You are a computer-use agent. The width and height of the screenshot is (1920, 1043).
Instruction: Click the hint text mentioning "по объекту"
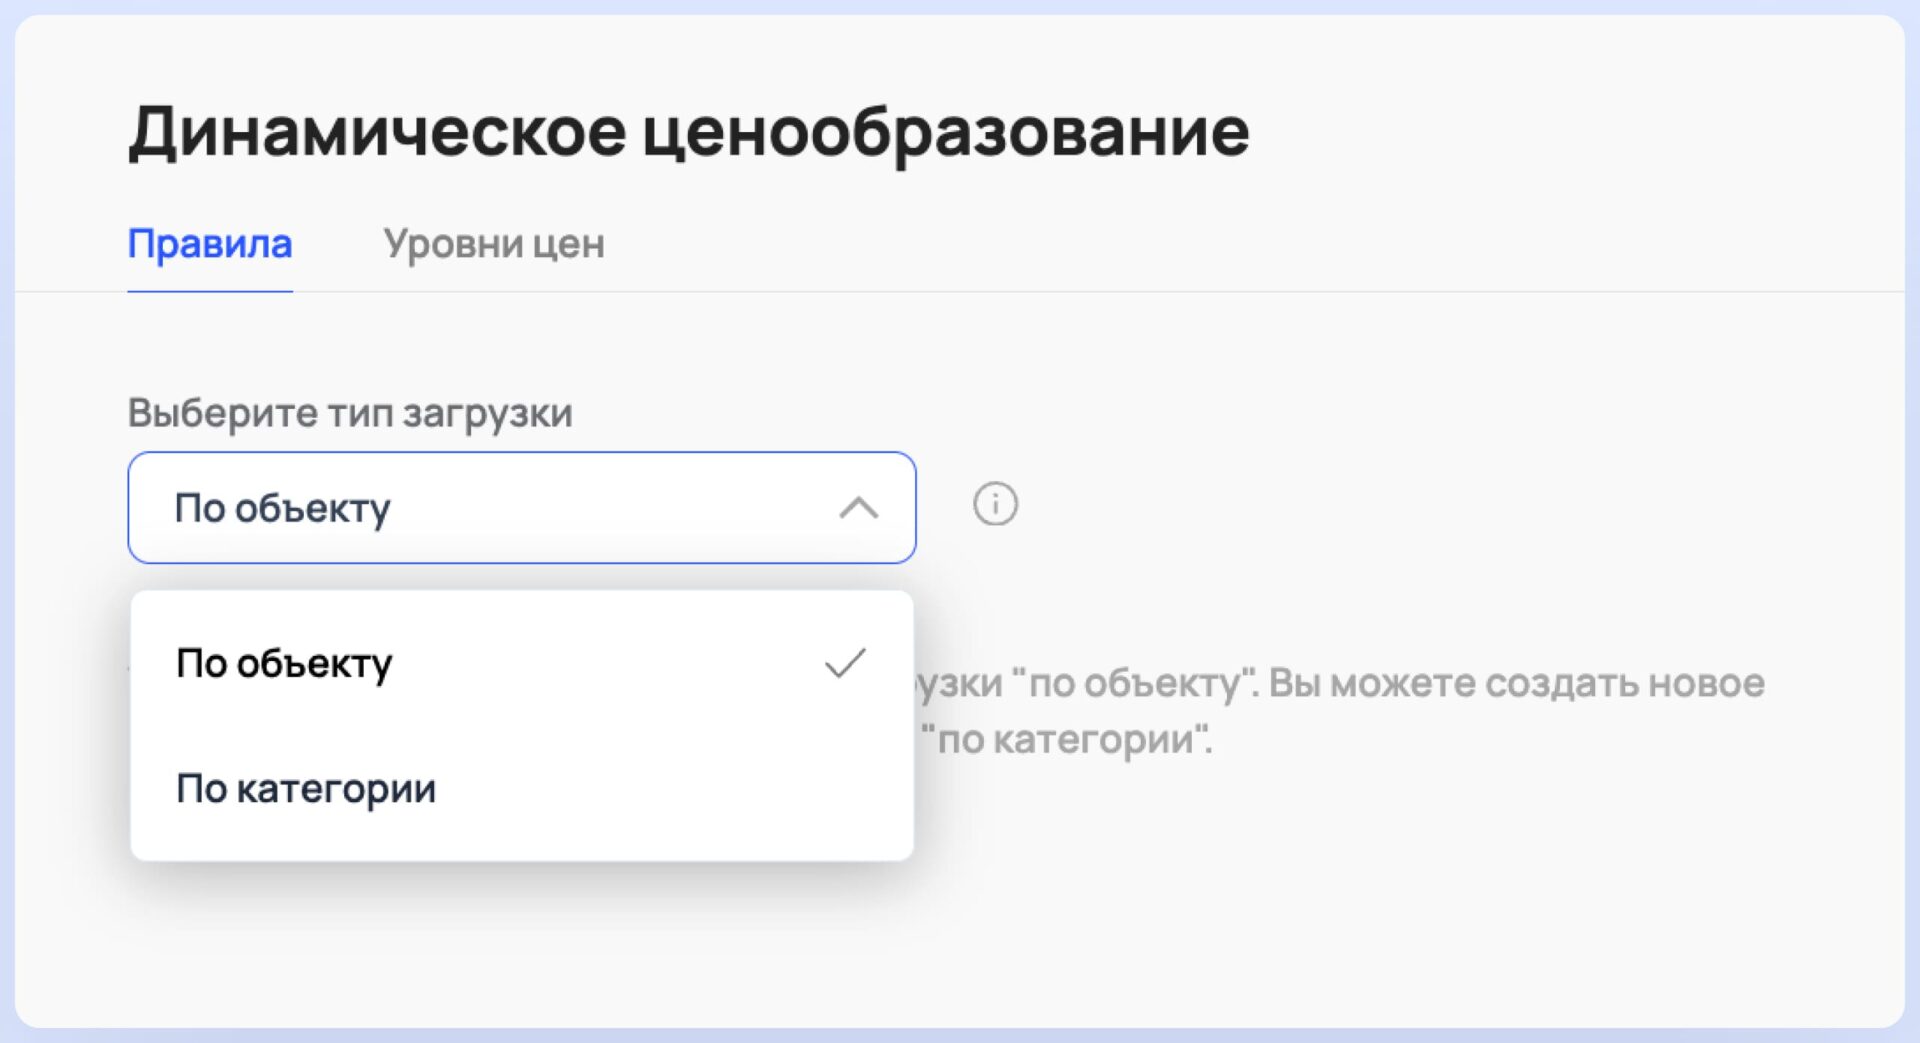1135,684
